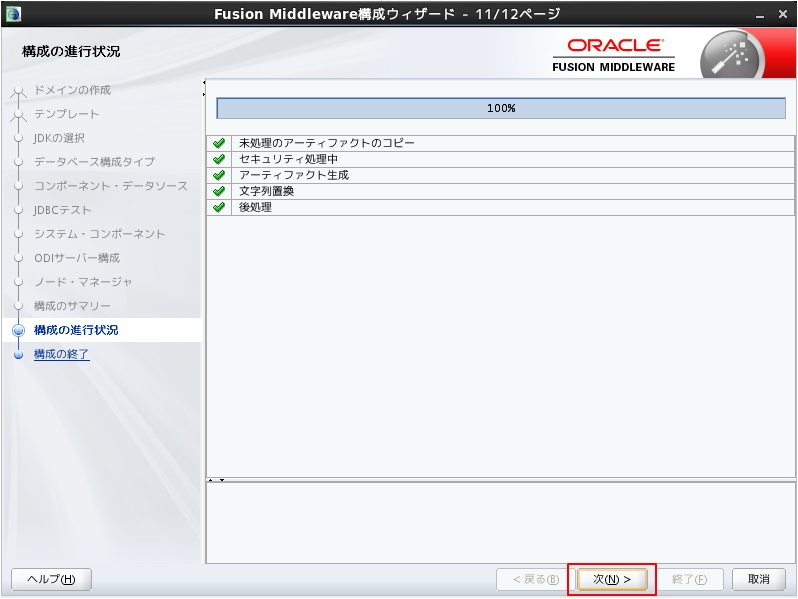Viewport: 798px width, 599px height.
Task: Click green checkmark for 後処理
Action: coord(219,207)
